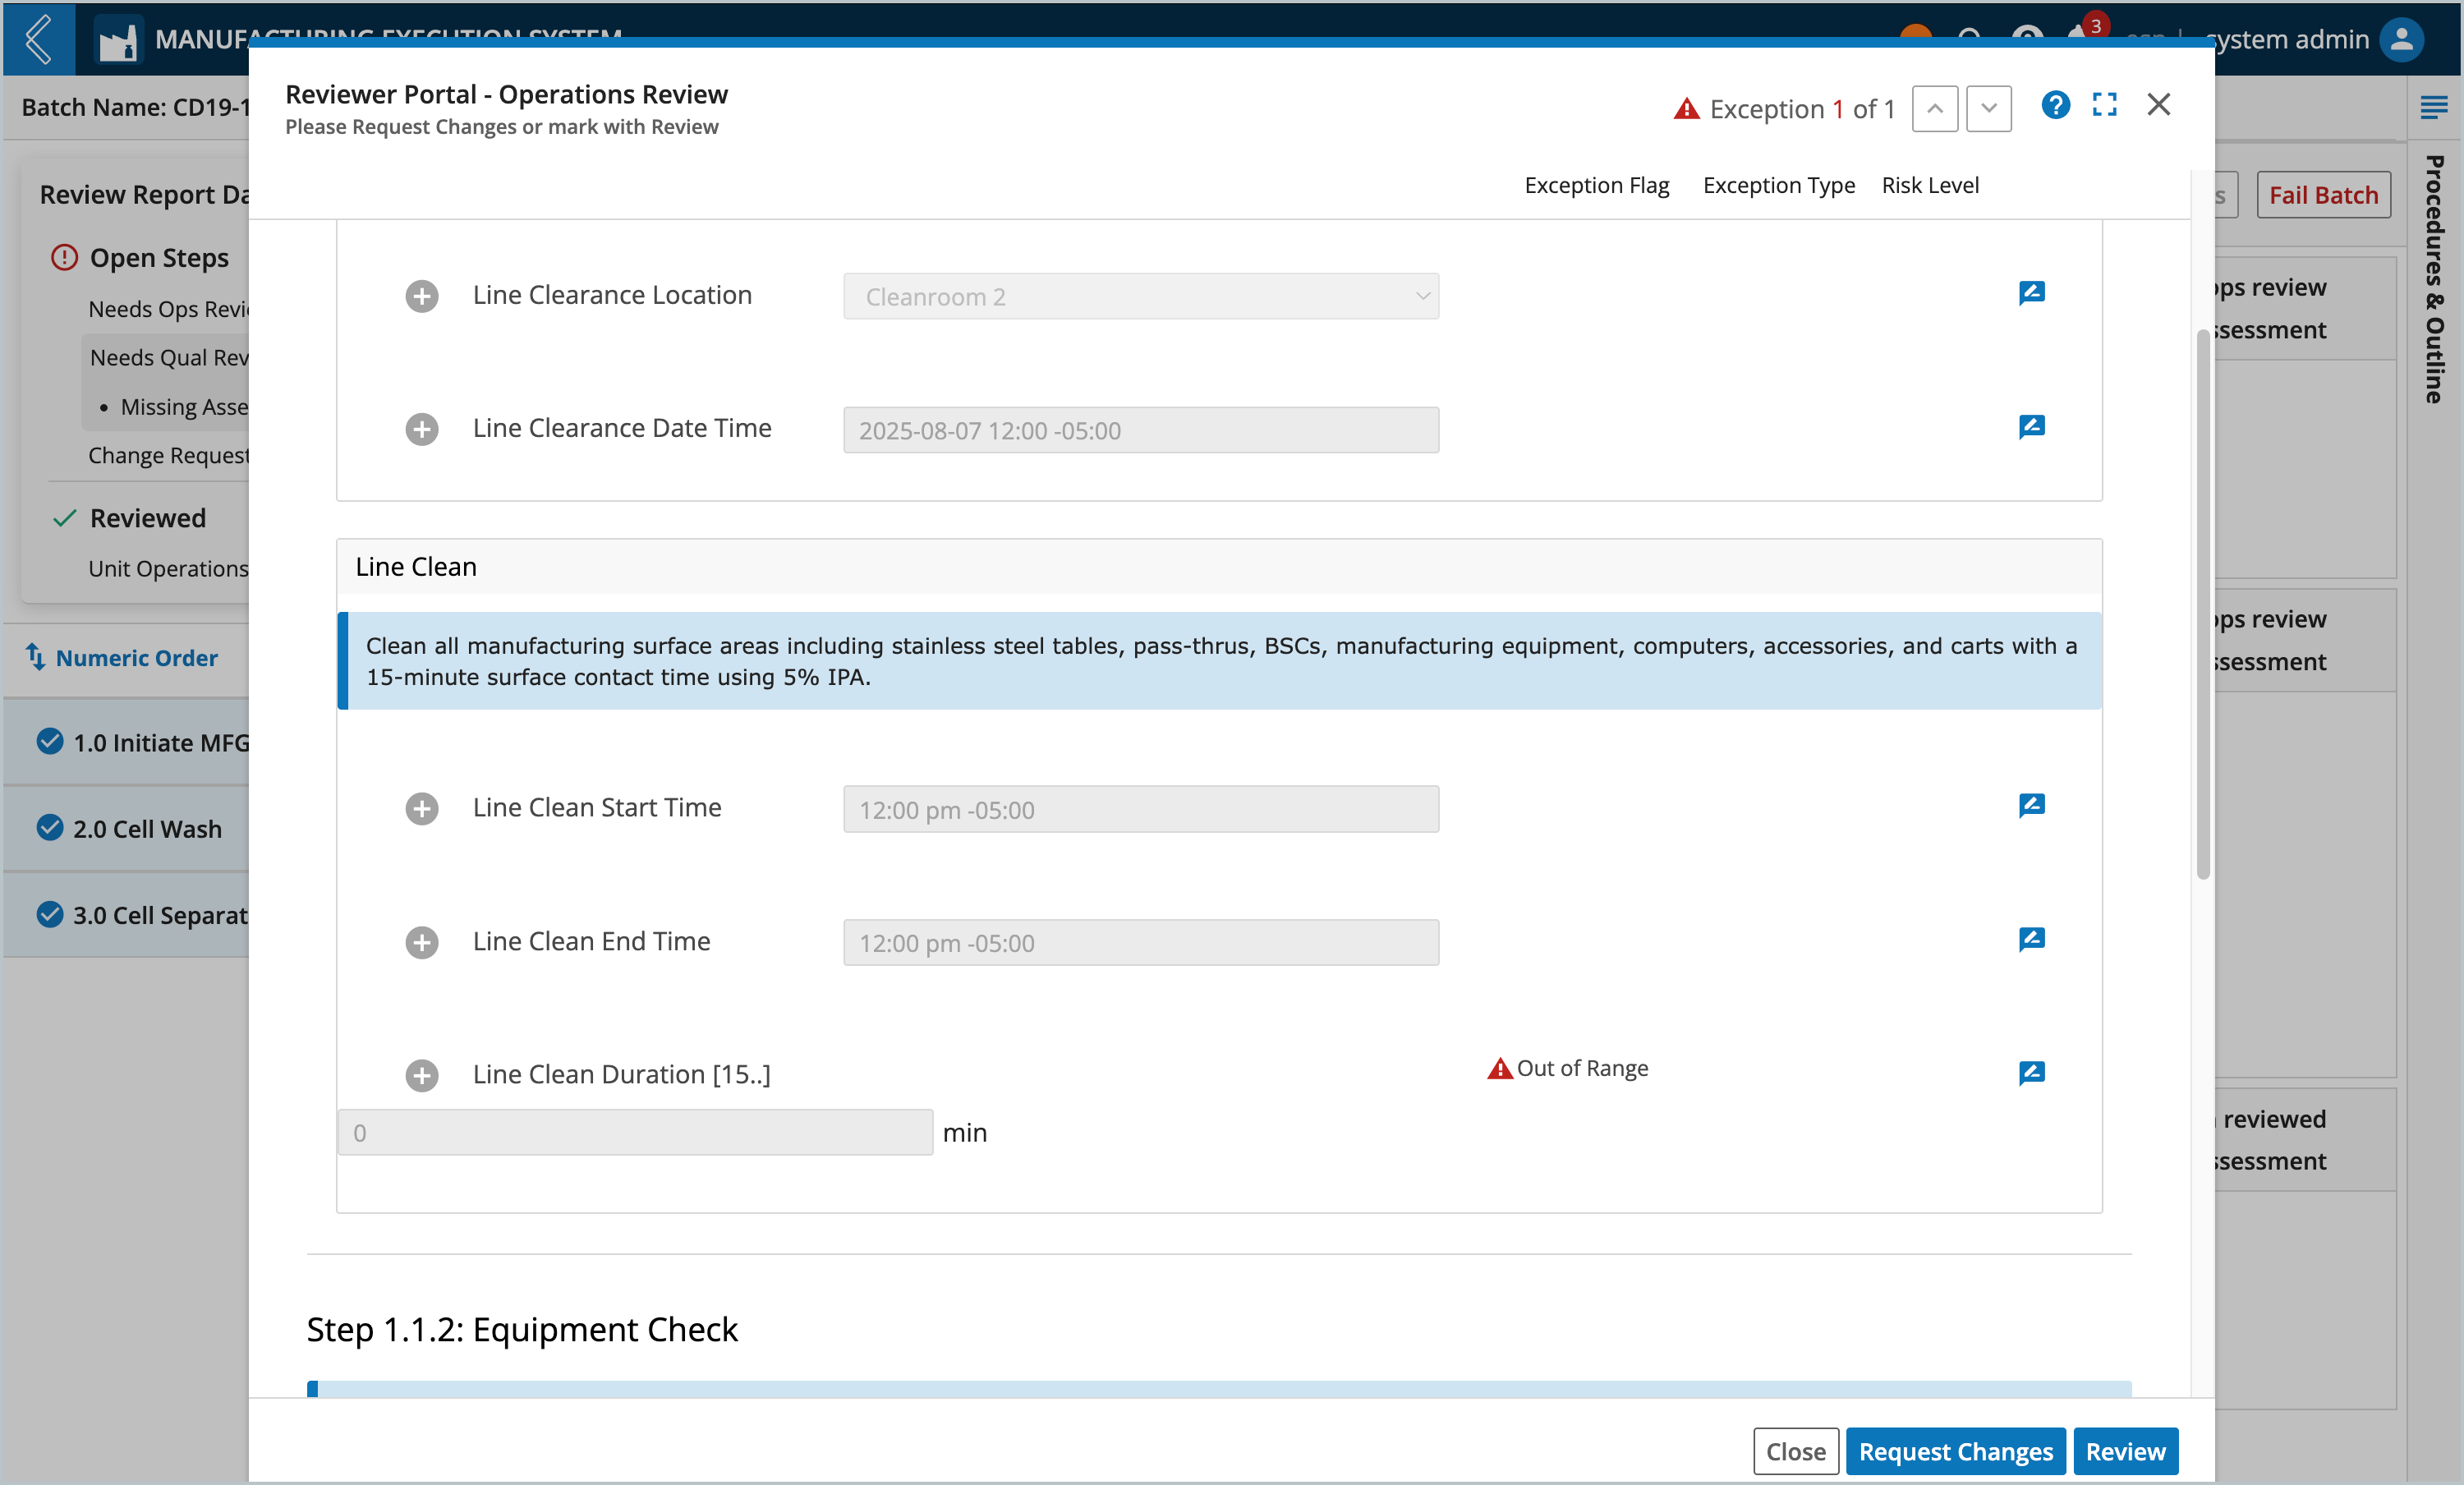The image size is (2464, 1485).
Task: Click the Line Clean Duration min field
Action: click(x=635, y=1132)
